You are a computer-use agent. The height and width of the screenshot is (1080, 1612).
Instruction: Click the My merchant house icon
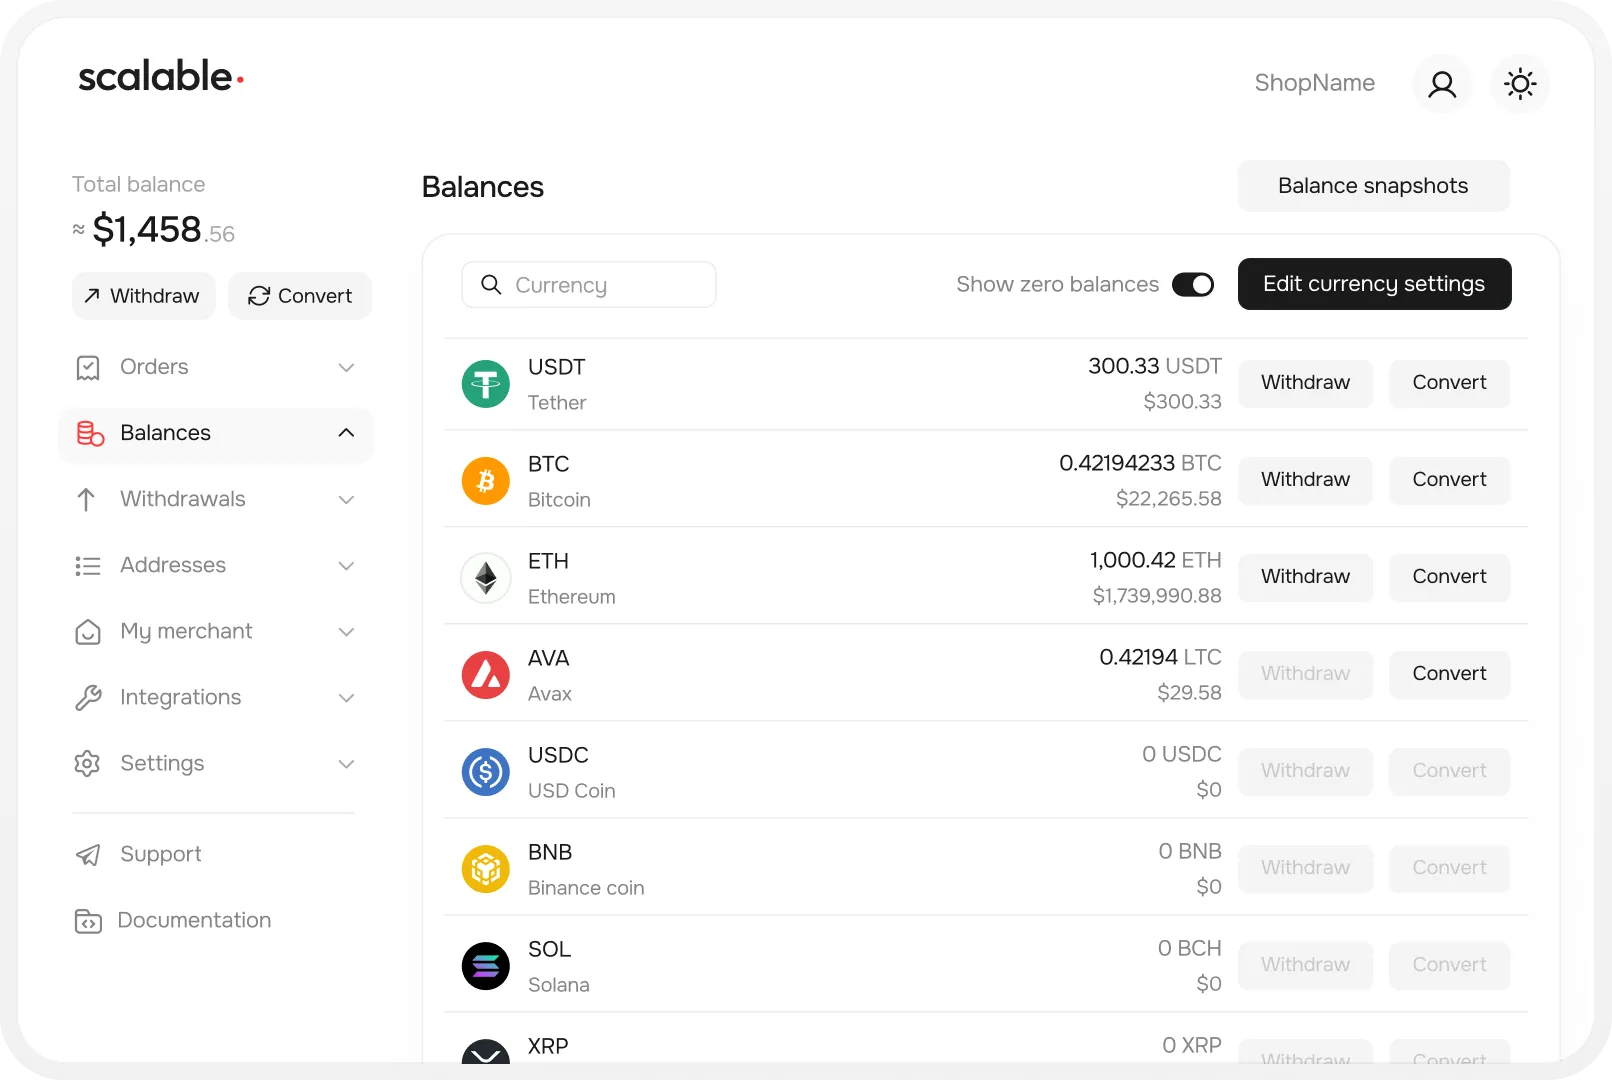click(88, 632)
